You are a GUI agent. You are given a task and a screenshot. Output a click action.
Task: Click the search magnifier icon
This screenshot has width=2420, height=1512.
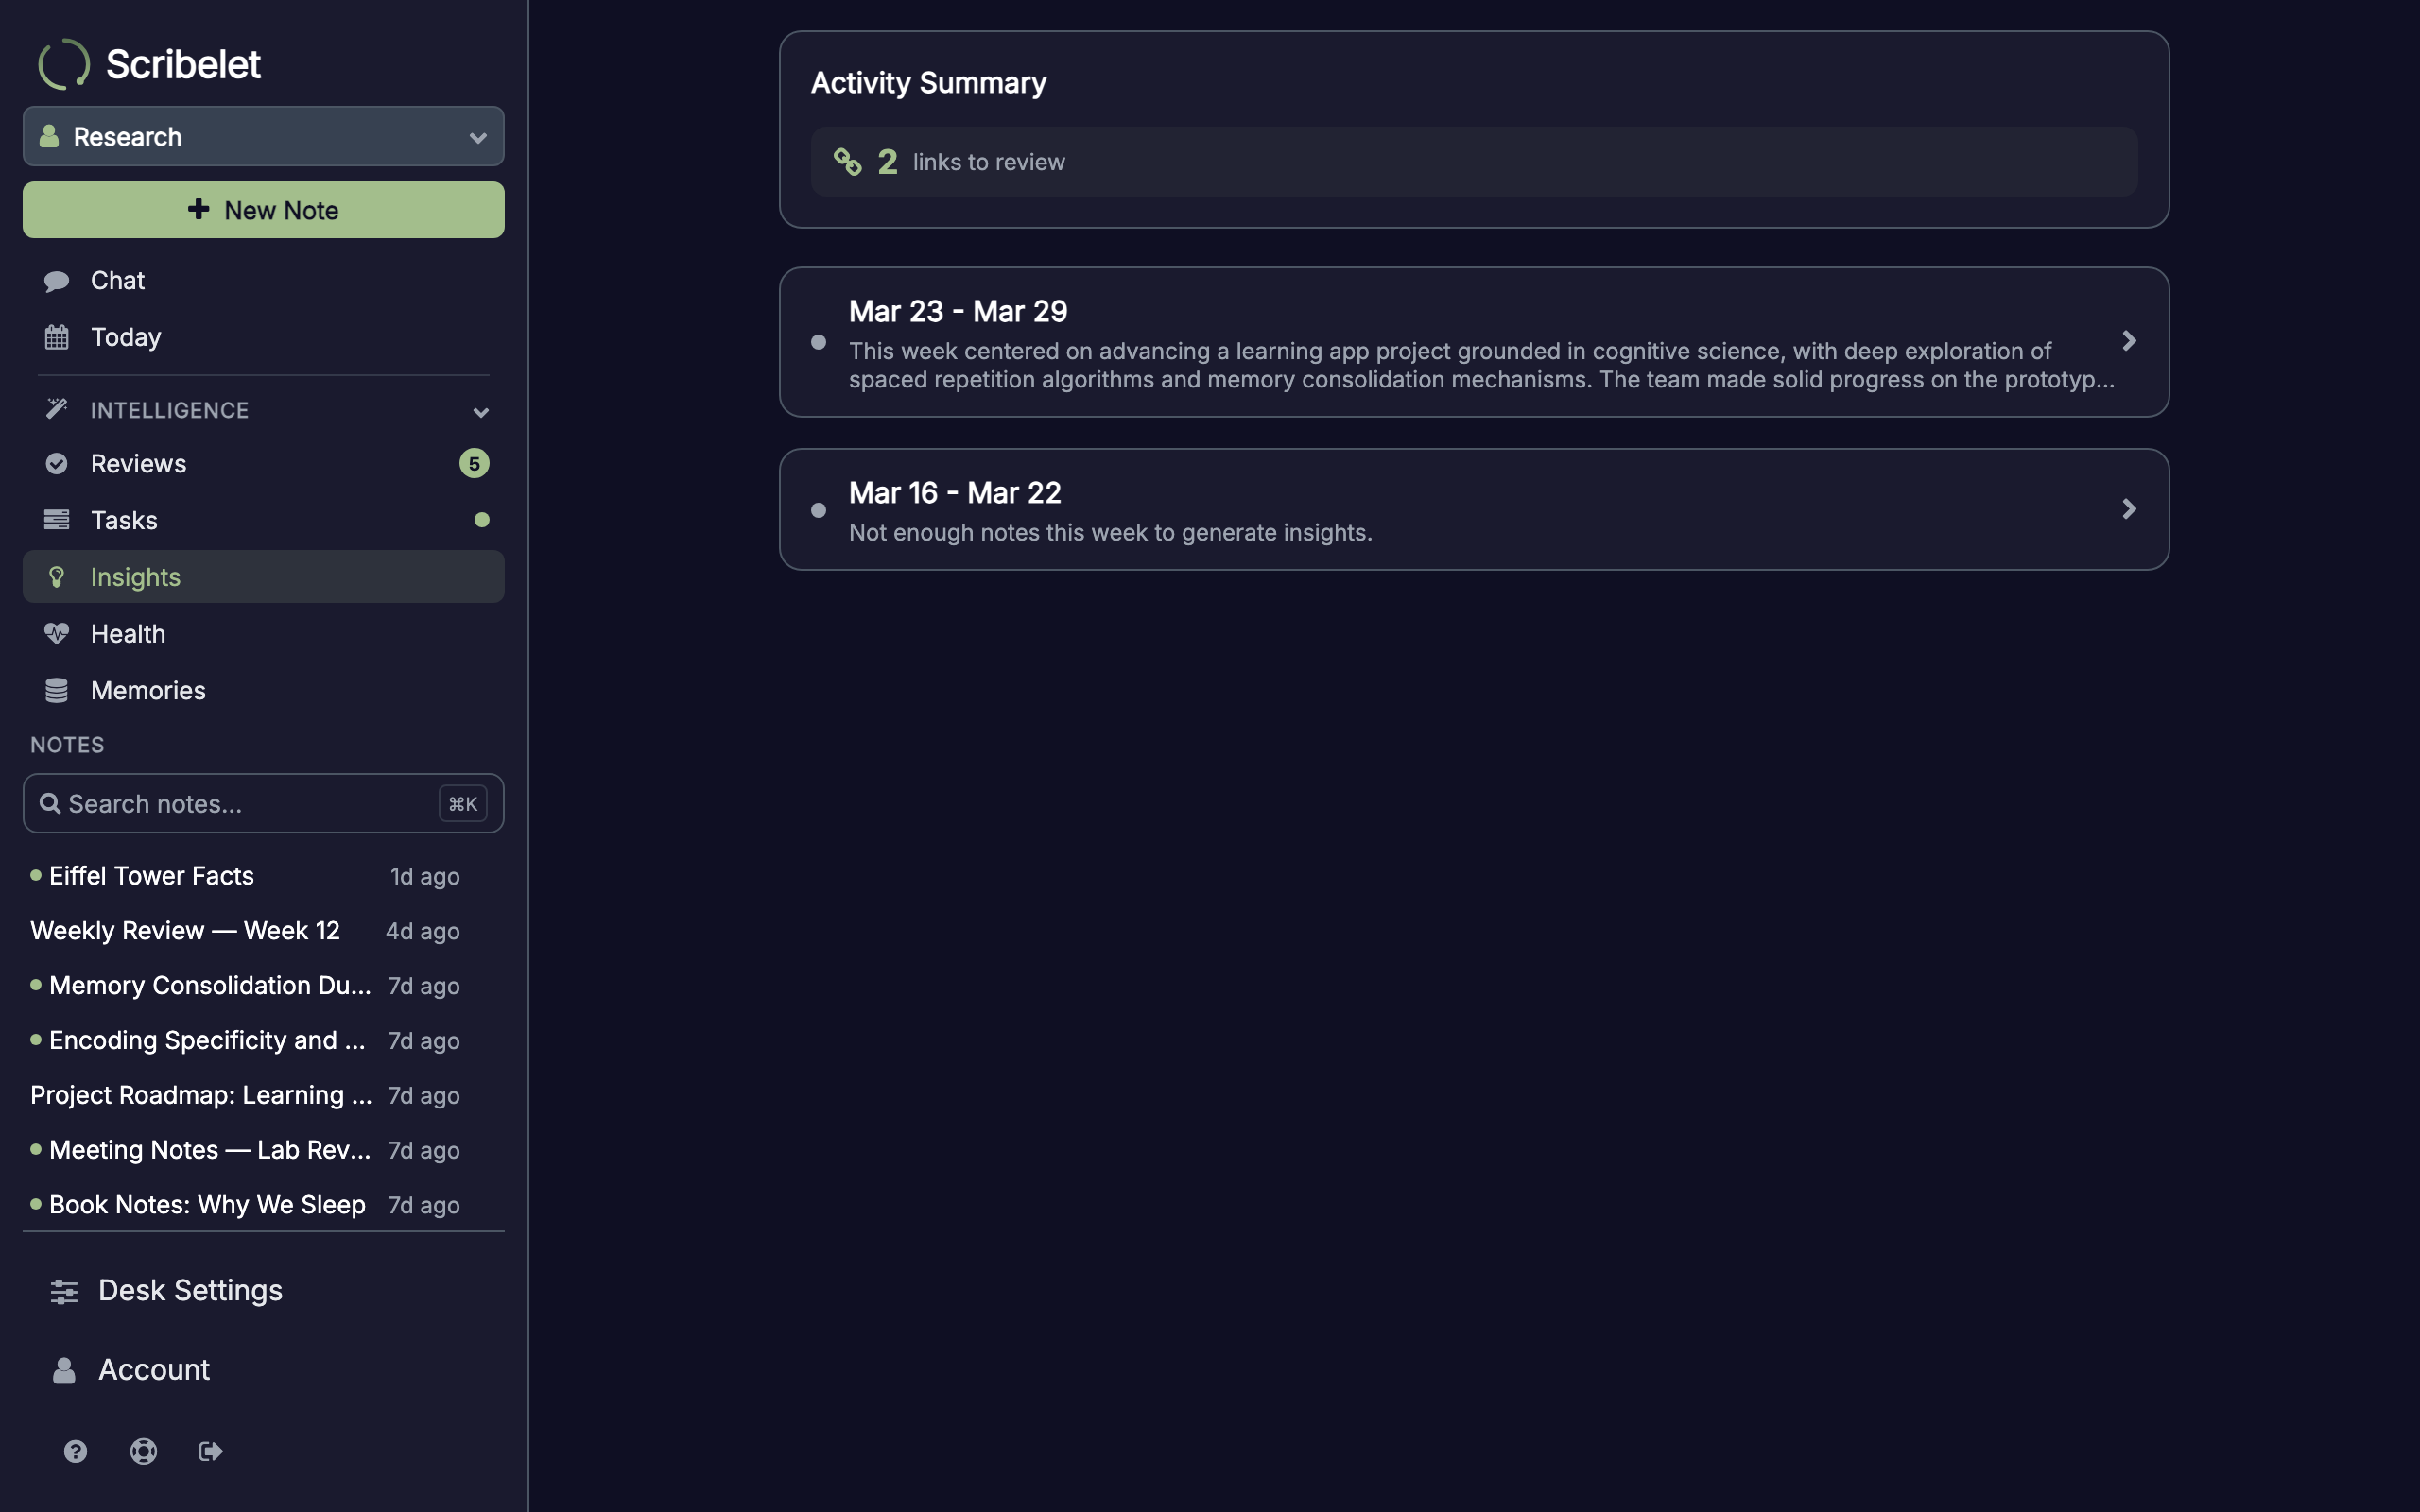click(50, 803)
